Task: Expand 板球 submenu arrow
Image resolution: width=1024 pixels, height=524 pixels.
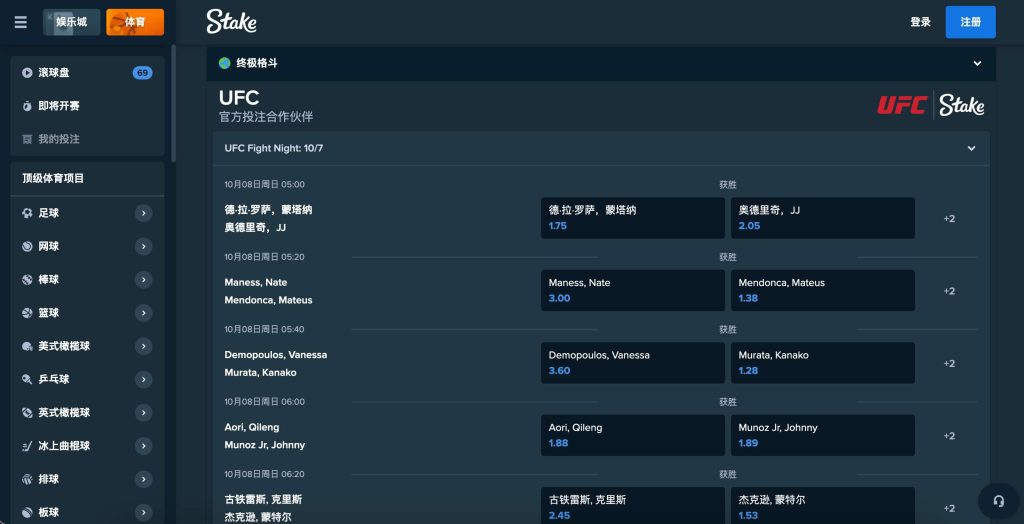Action: tap(144, 513)
